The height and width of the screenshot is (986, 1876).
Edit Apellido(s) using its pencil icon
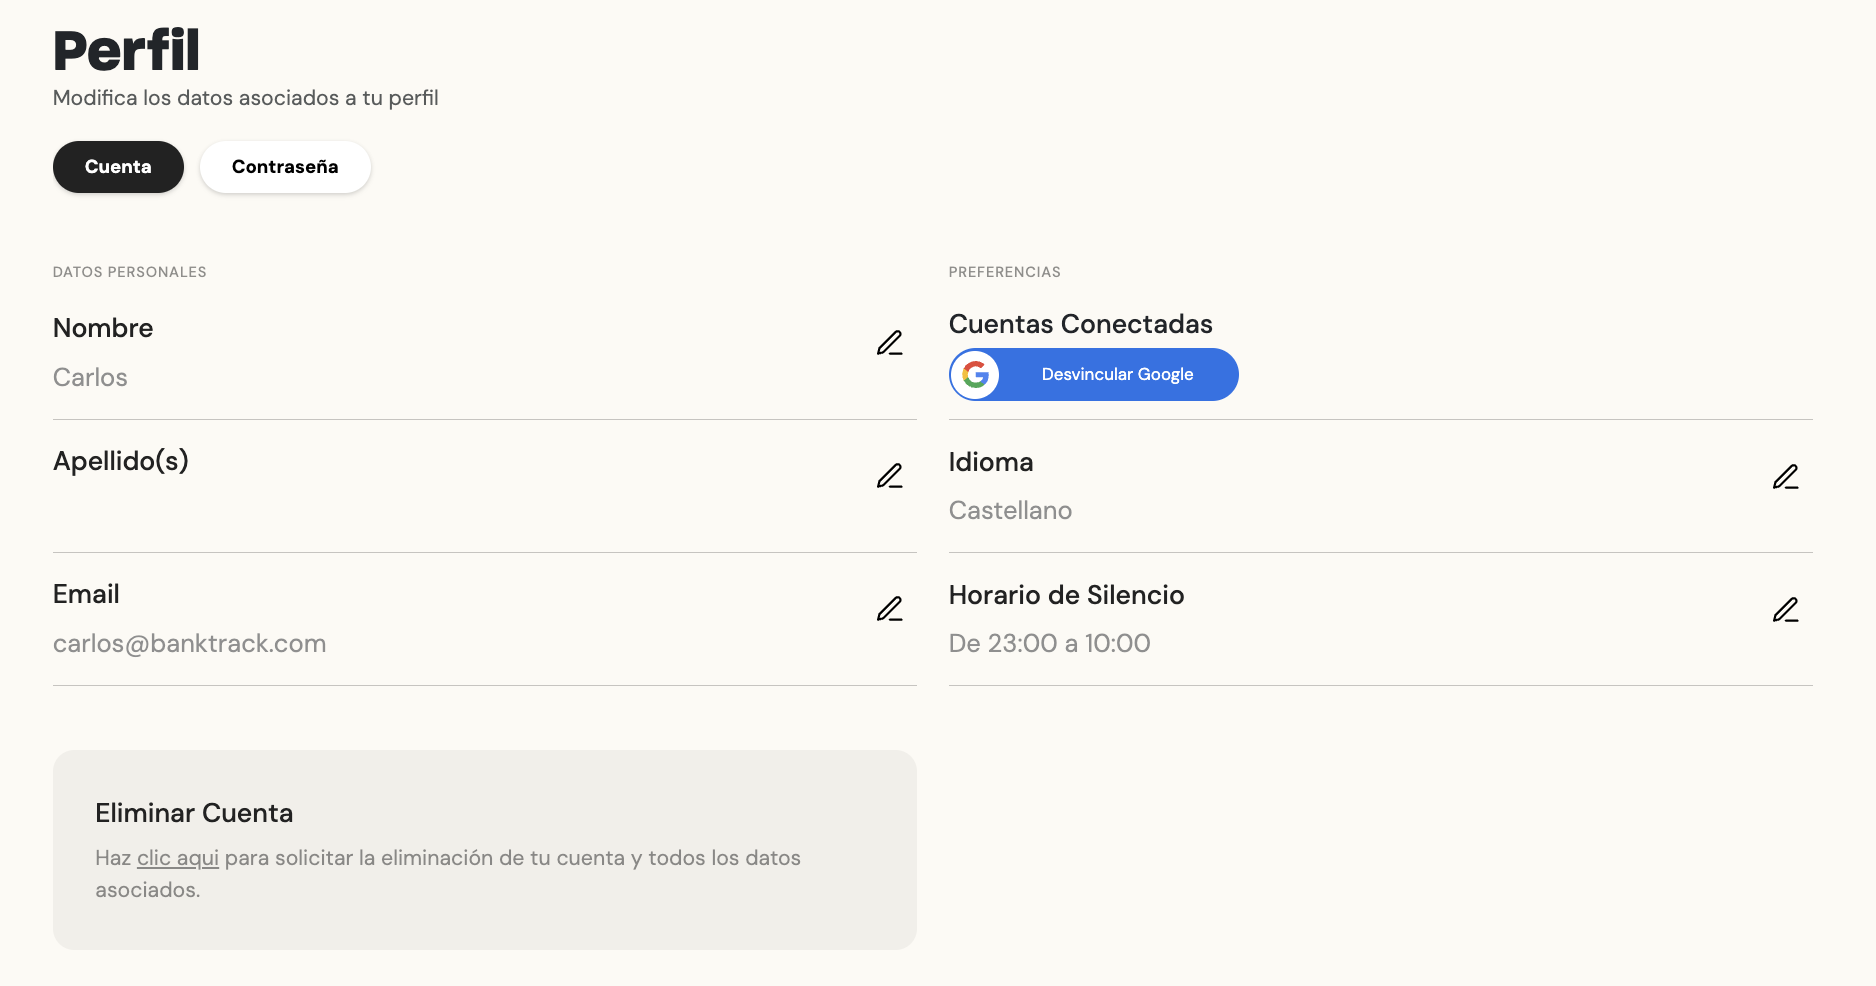(x=889, y=476)
